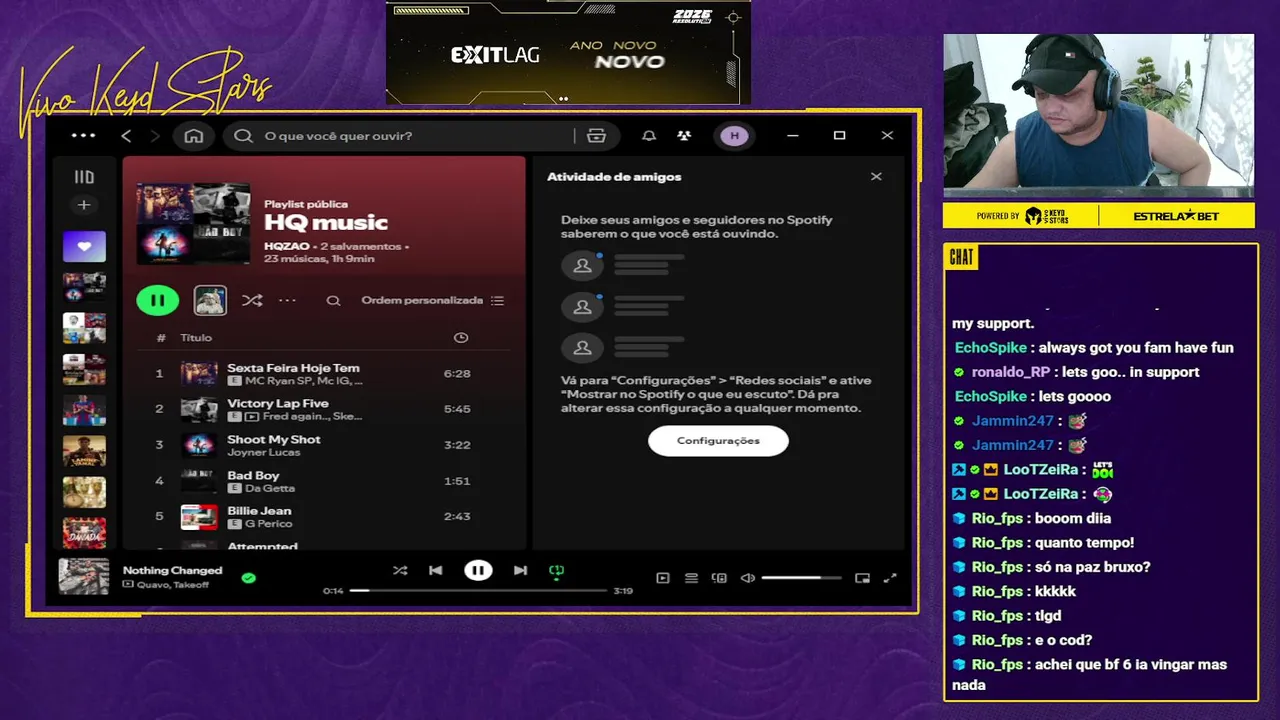Open the profile avatar 'H' menu

(734, 136)
